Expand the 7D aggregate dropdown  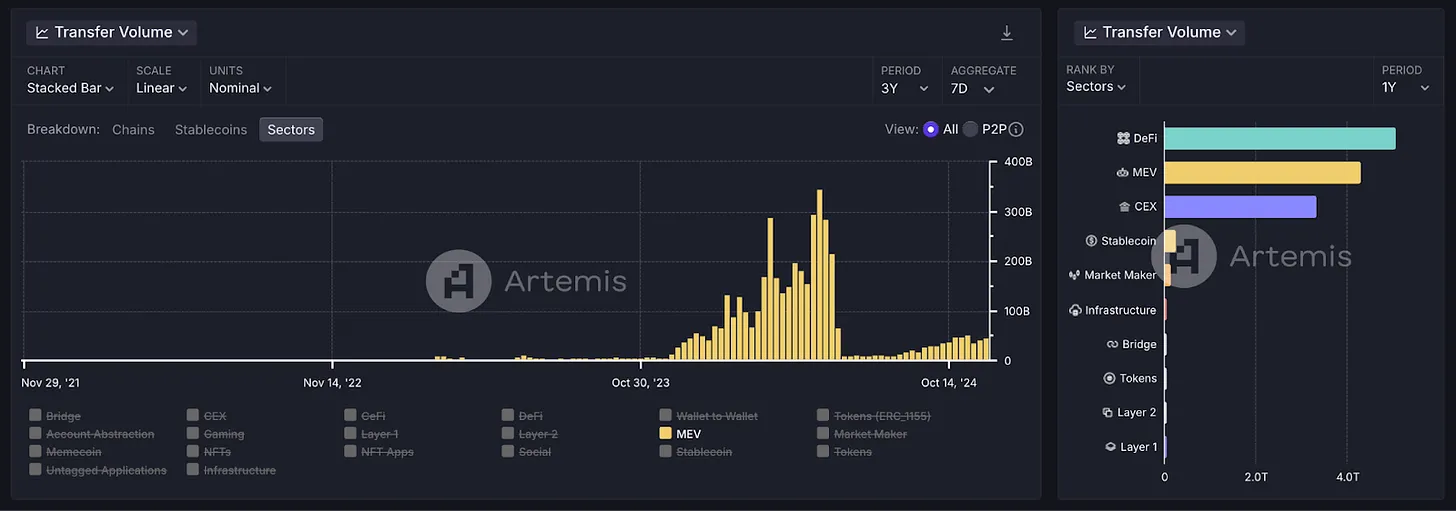pos(972,88)
